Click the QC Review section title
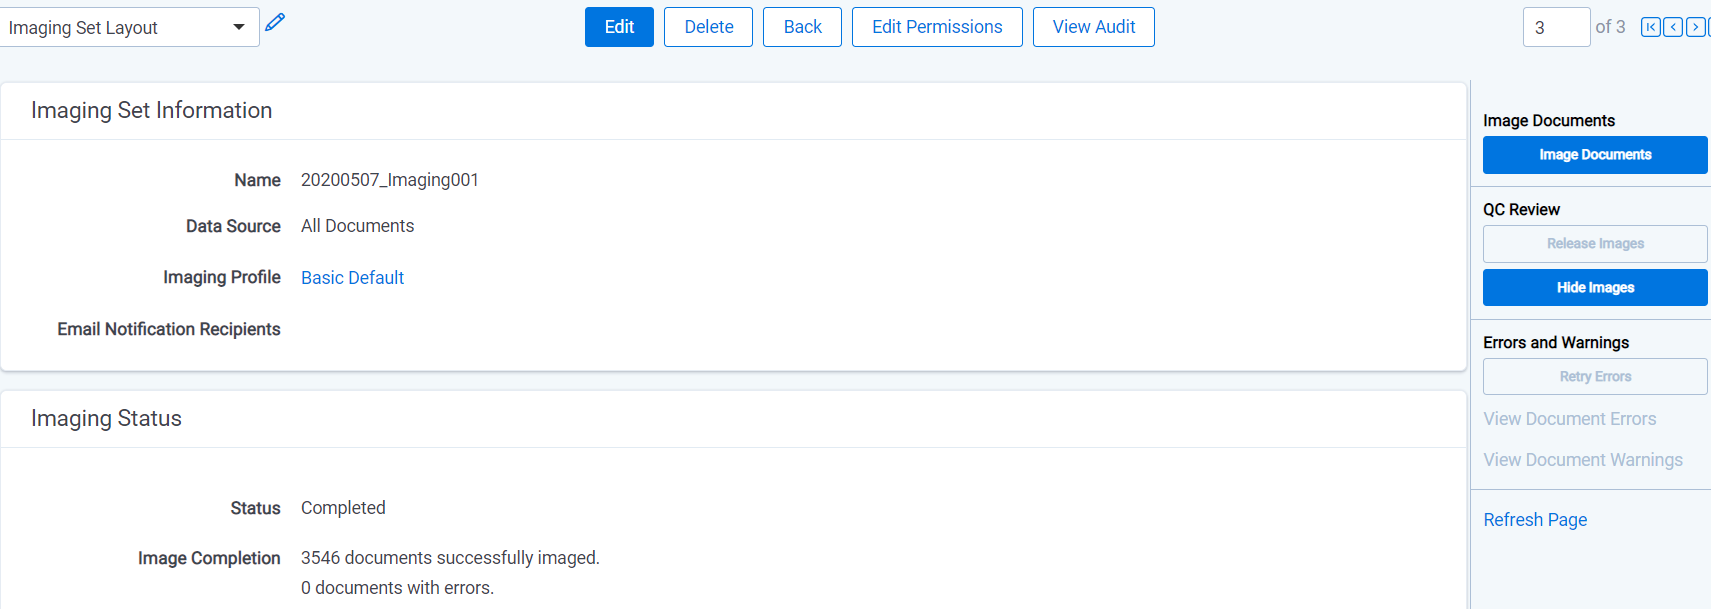The width and height of the screenshot is (1711, 609). (x=1521, y=210)
